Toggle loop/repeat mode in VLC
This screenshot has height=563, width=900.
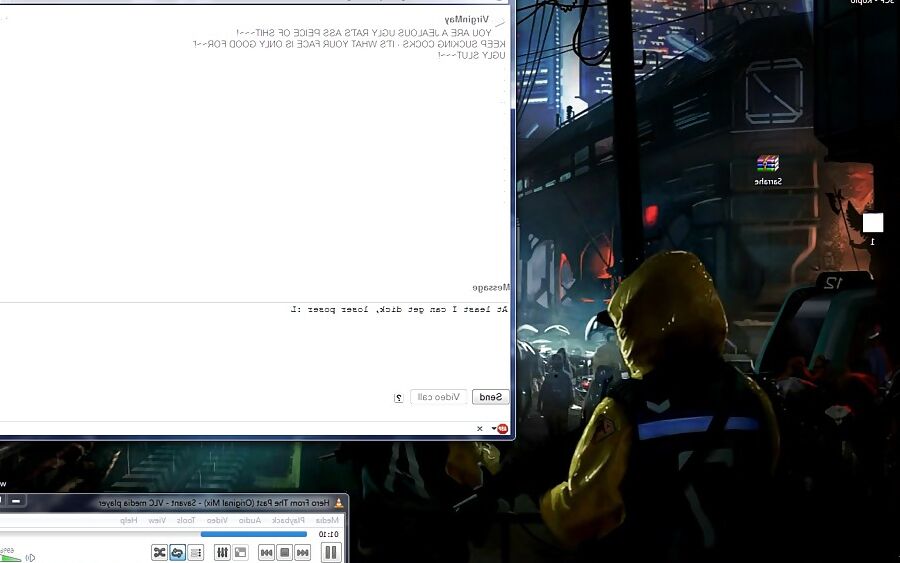point(177,553)
